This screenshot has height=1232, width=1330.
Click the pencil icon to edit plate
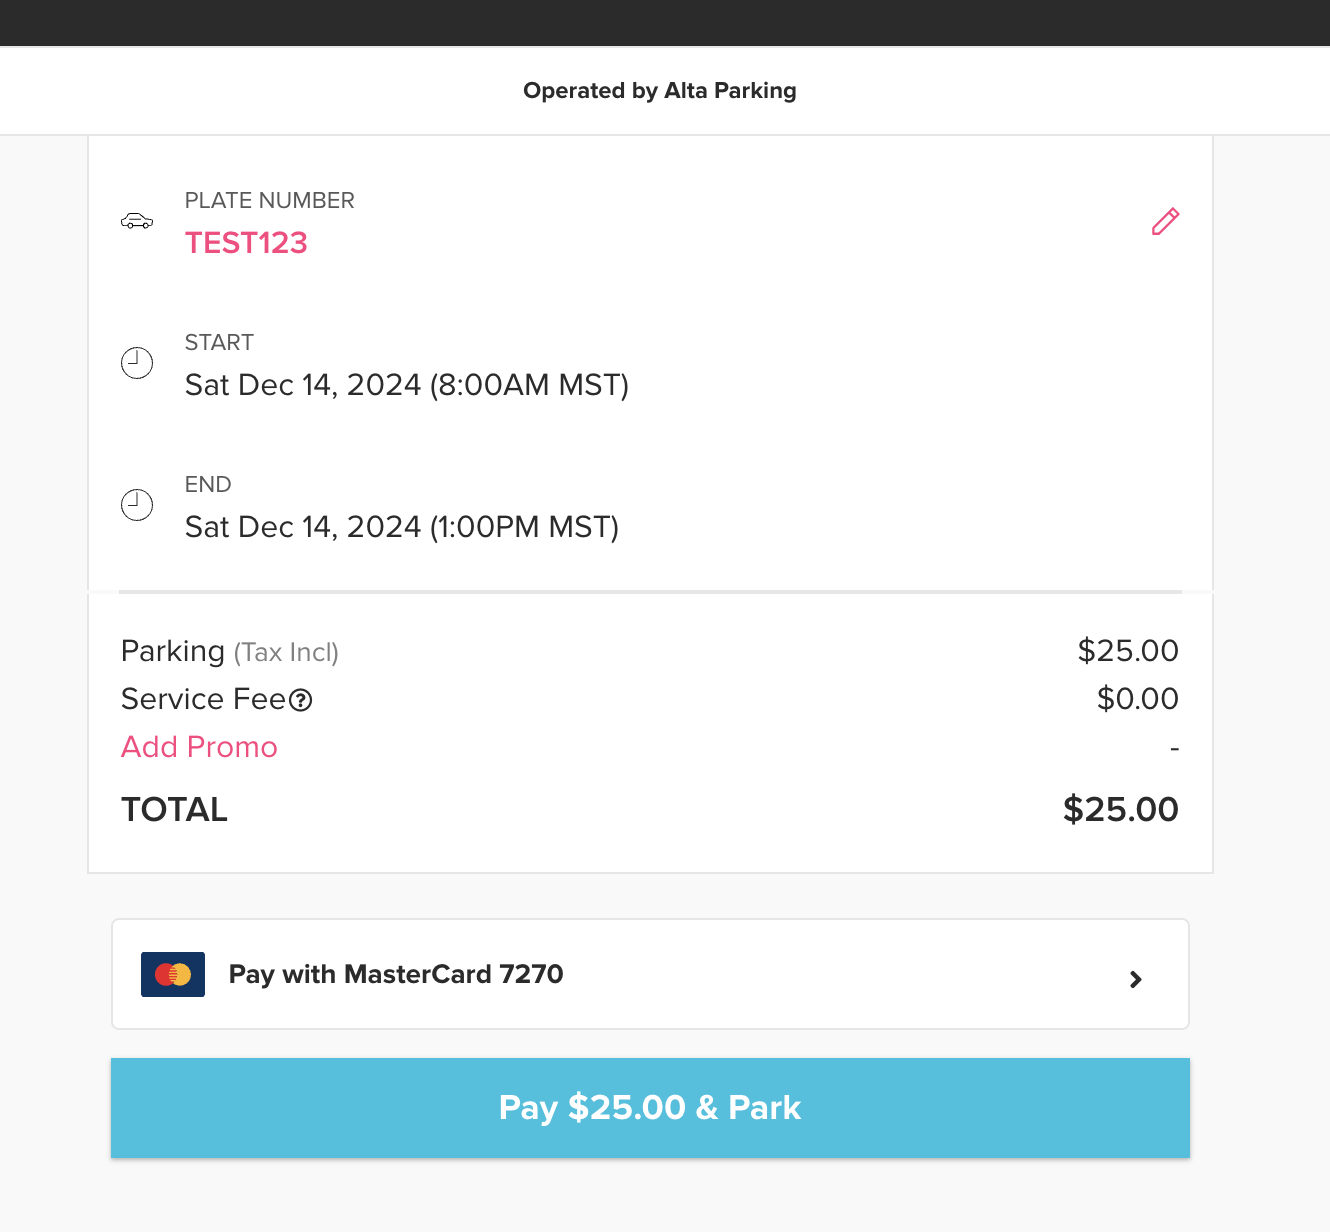1165,221
